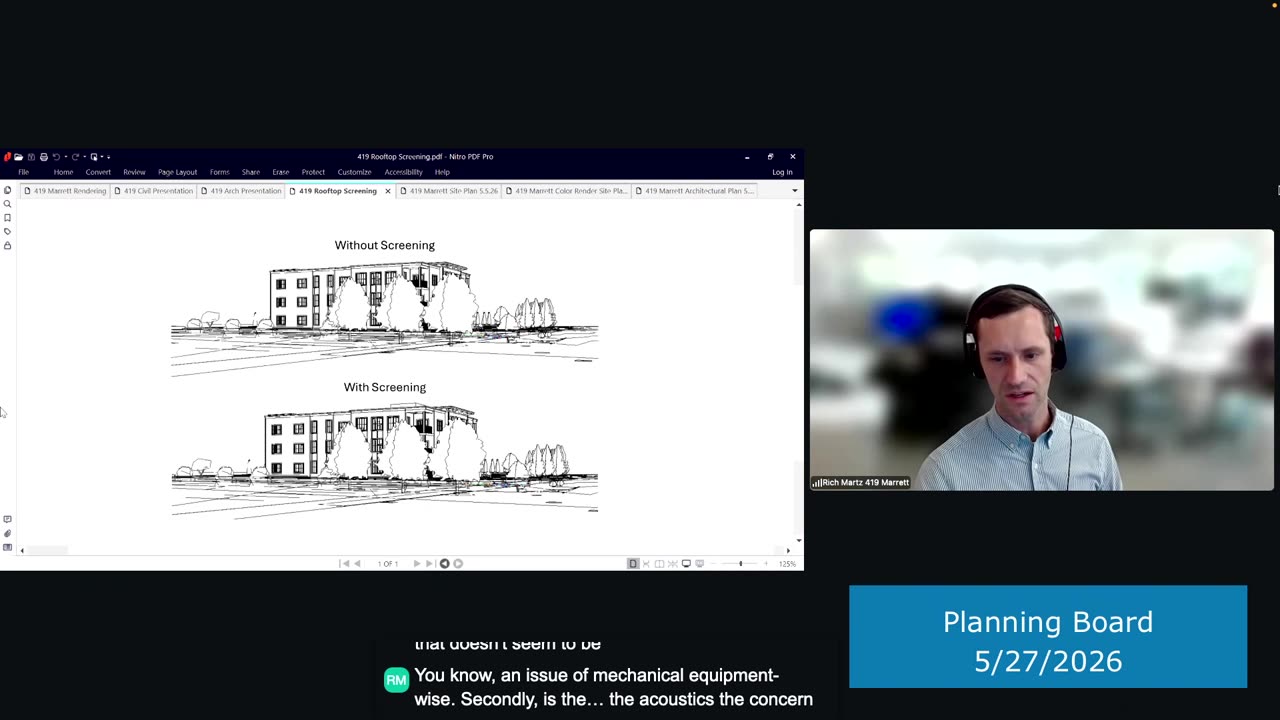Switch to the Share ribbon tab
This screenshot has width=1280, height=720.
coord(251,172)
